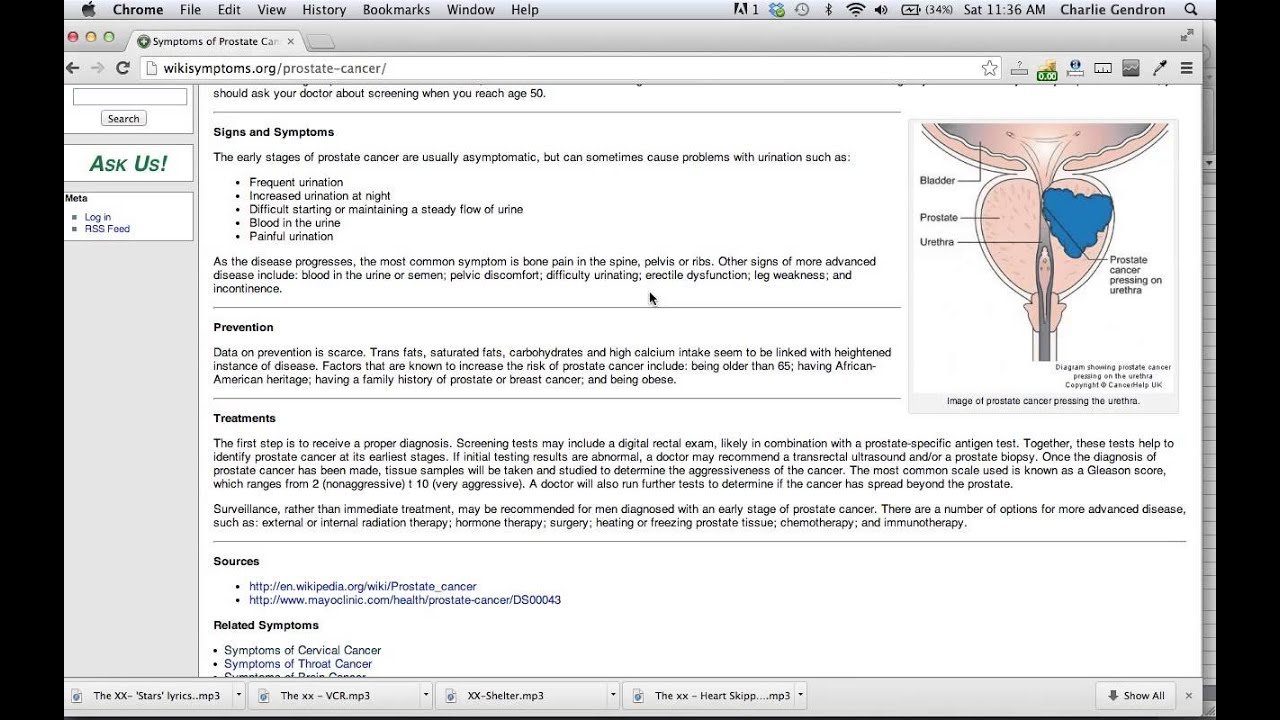Close the downloads bar
Screen dimensions: 1280x720
1189,696
